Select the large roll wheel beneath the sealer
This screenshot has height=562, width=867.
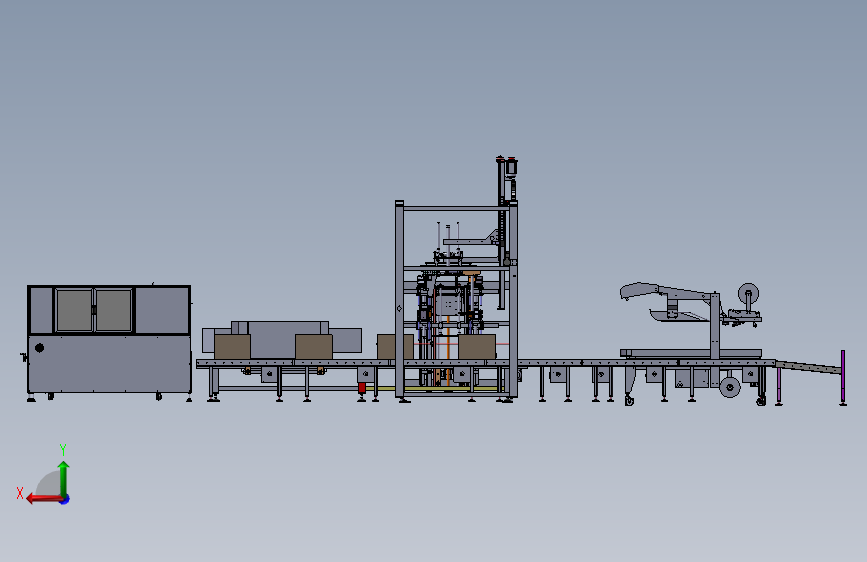(x=730, y=387)
